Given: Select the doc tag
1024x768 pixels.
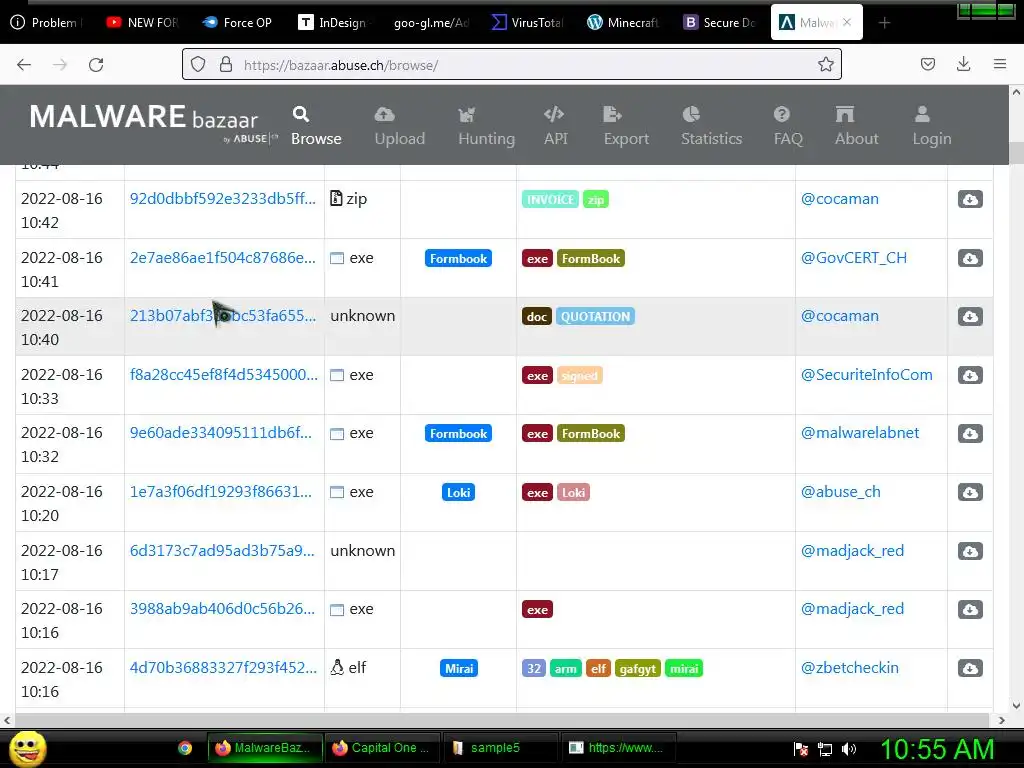Looking at the screenshot, I should click(x=537, y=317).
